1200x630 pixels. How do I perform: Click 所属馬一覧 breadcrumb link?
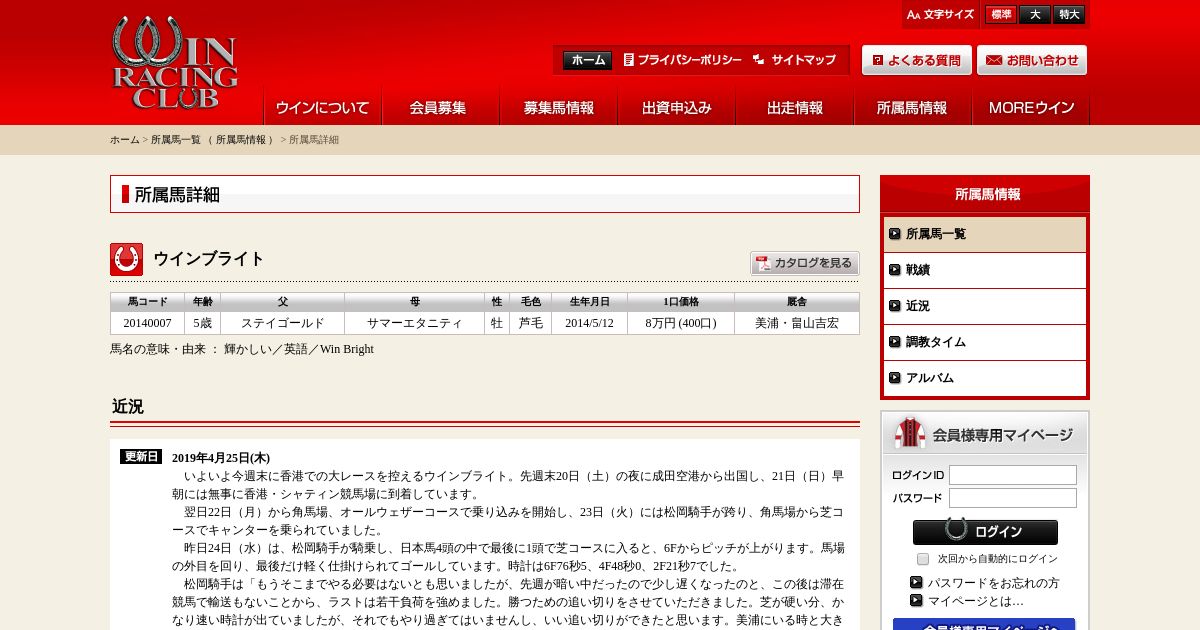pyautogui.click(x=177, y=140)
